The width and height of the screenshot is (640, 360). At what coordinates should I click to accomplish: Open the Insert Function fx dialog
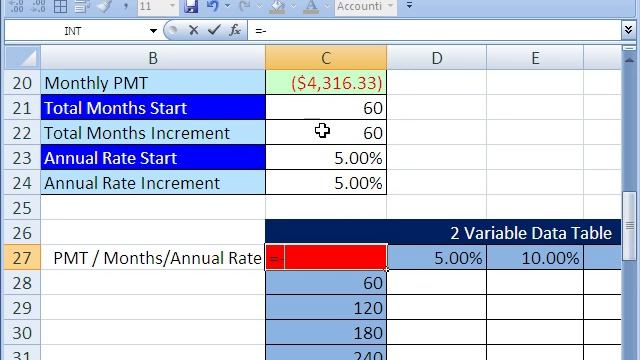[235, 30]
